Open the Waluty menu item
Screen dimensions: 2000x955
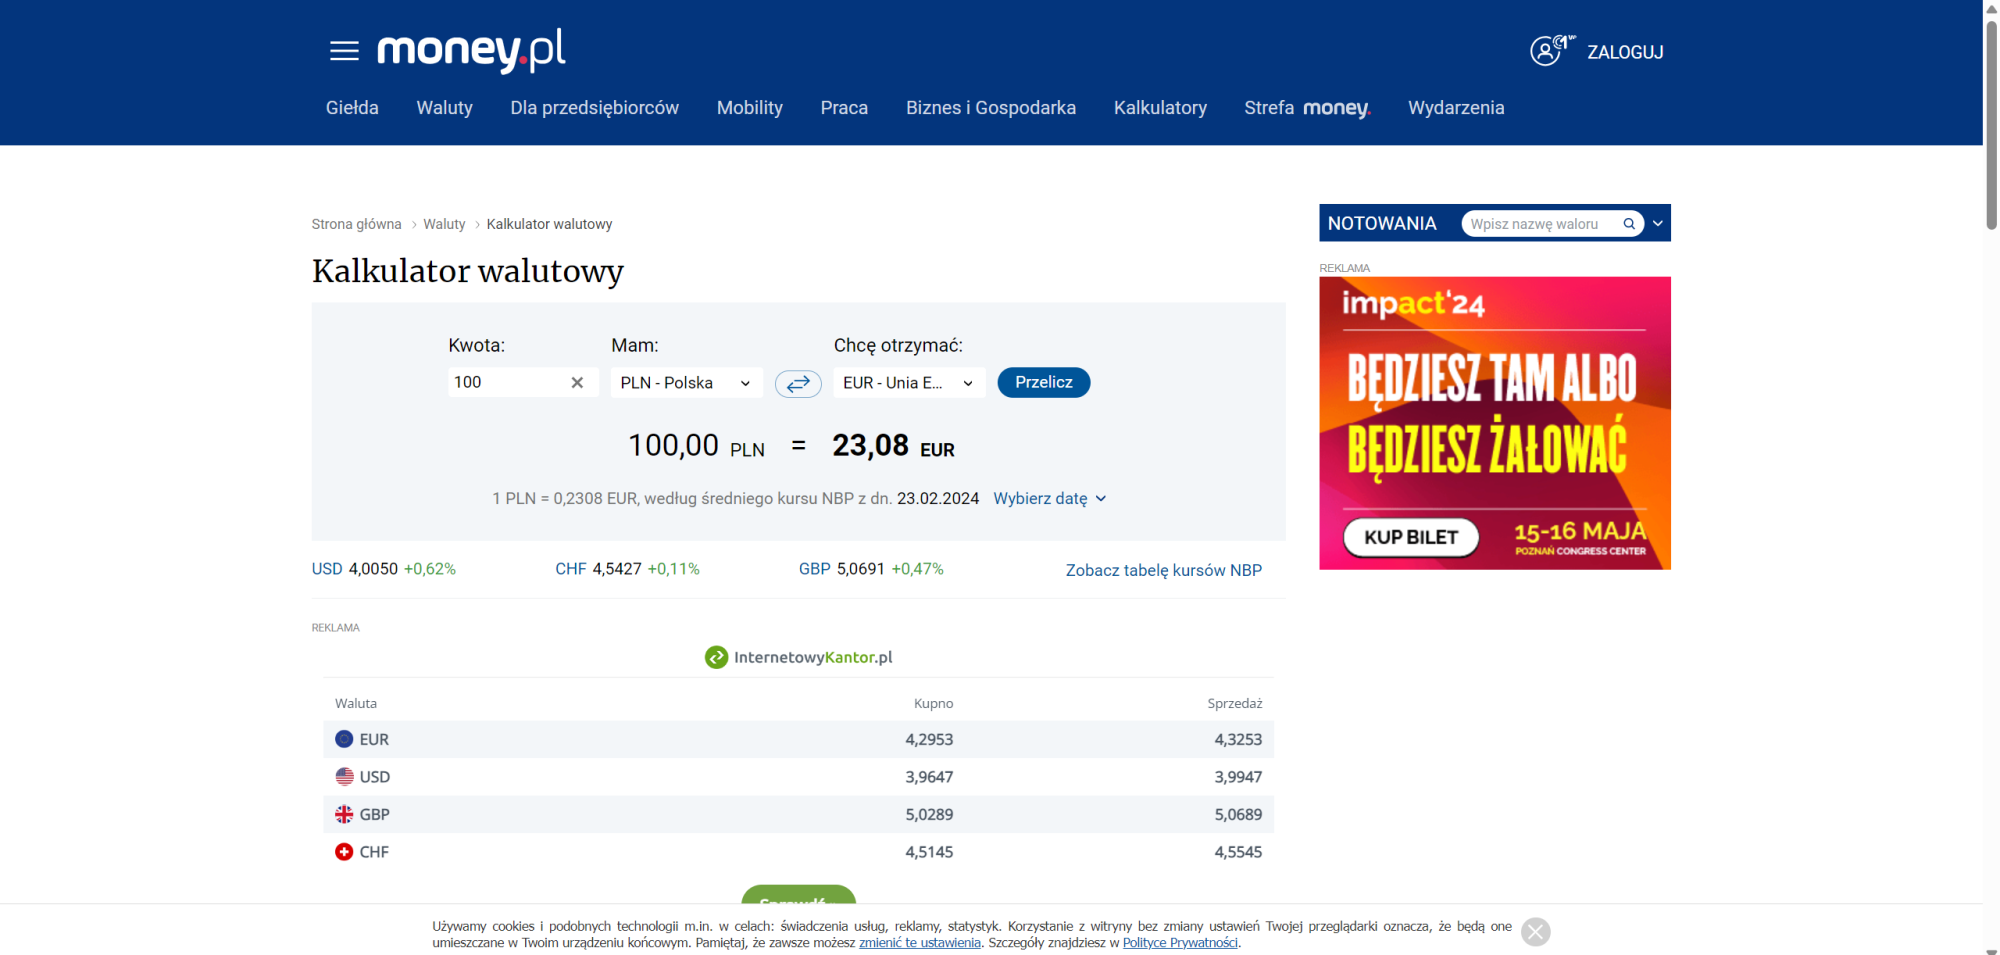(444, 108)
